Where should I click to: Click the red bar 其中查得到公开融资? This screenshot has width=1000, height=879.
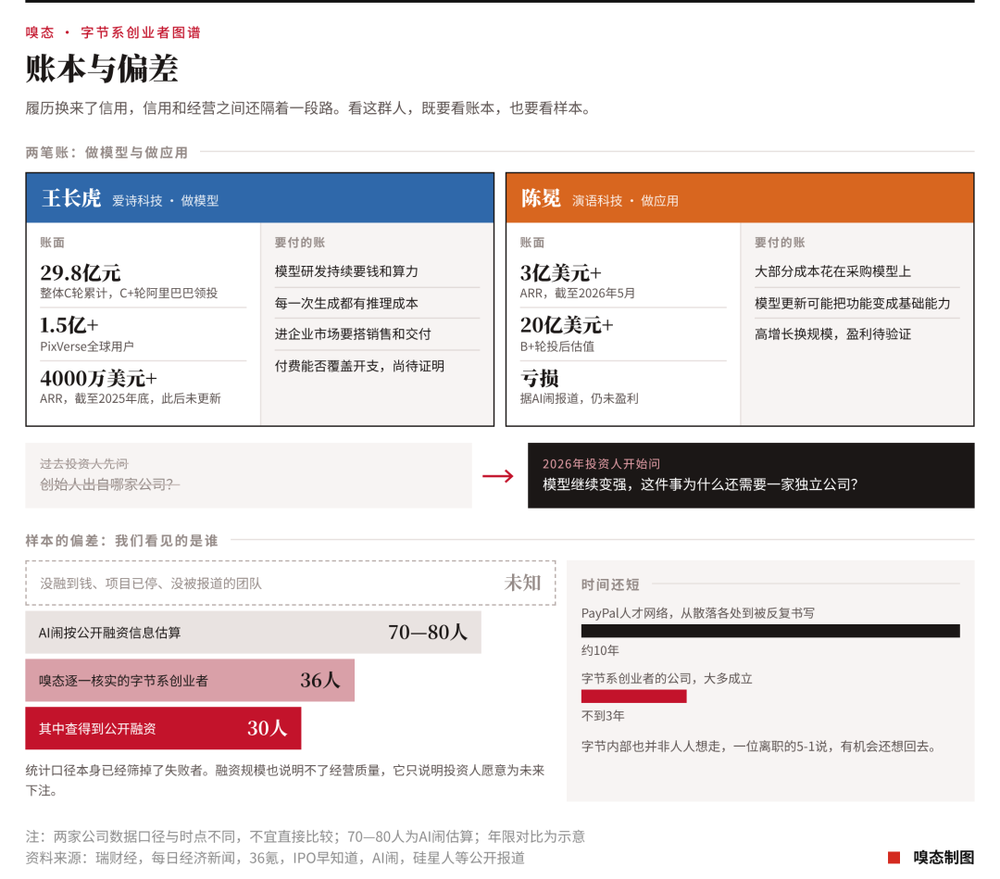tap(163, 728)
